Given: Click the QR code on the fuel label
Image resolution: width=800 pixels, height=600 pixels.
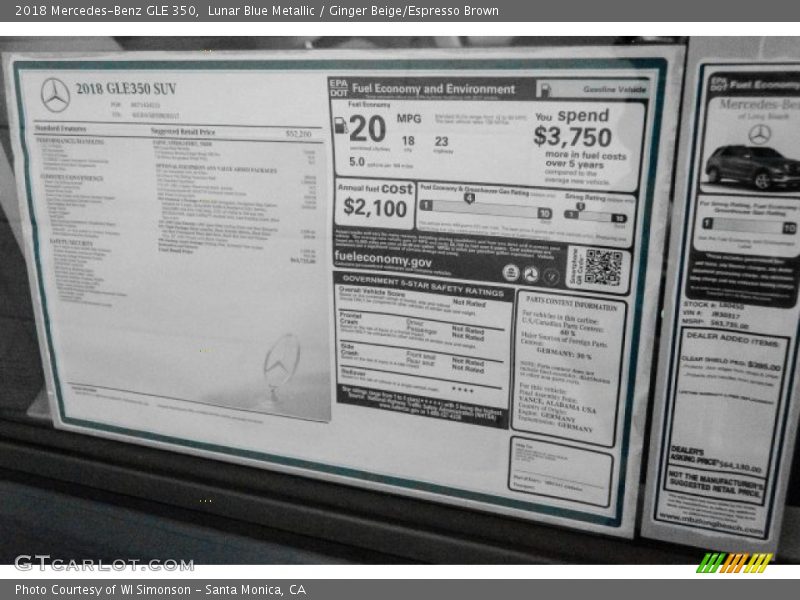Looking at the screenshot, I should point(603,267).
